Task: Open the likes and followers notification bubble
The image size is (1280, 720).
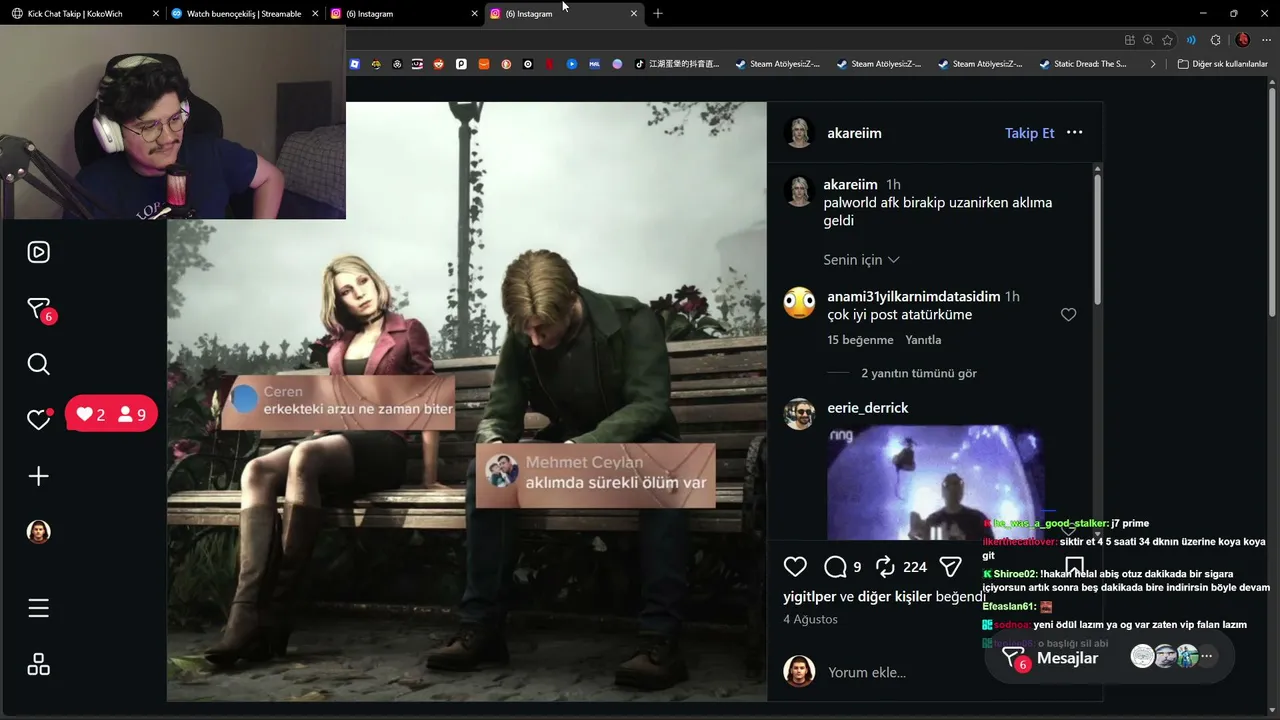Action: pos(111,414)
